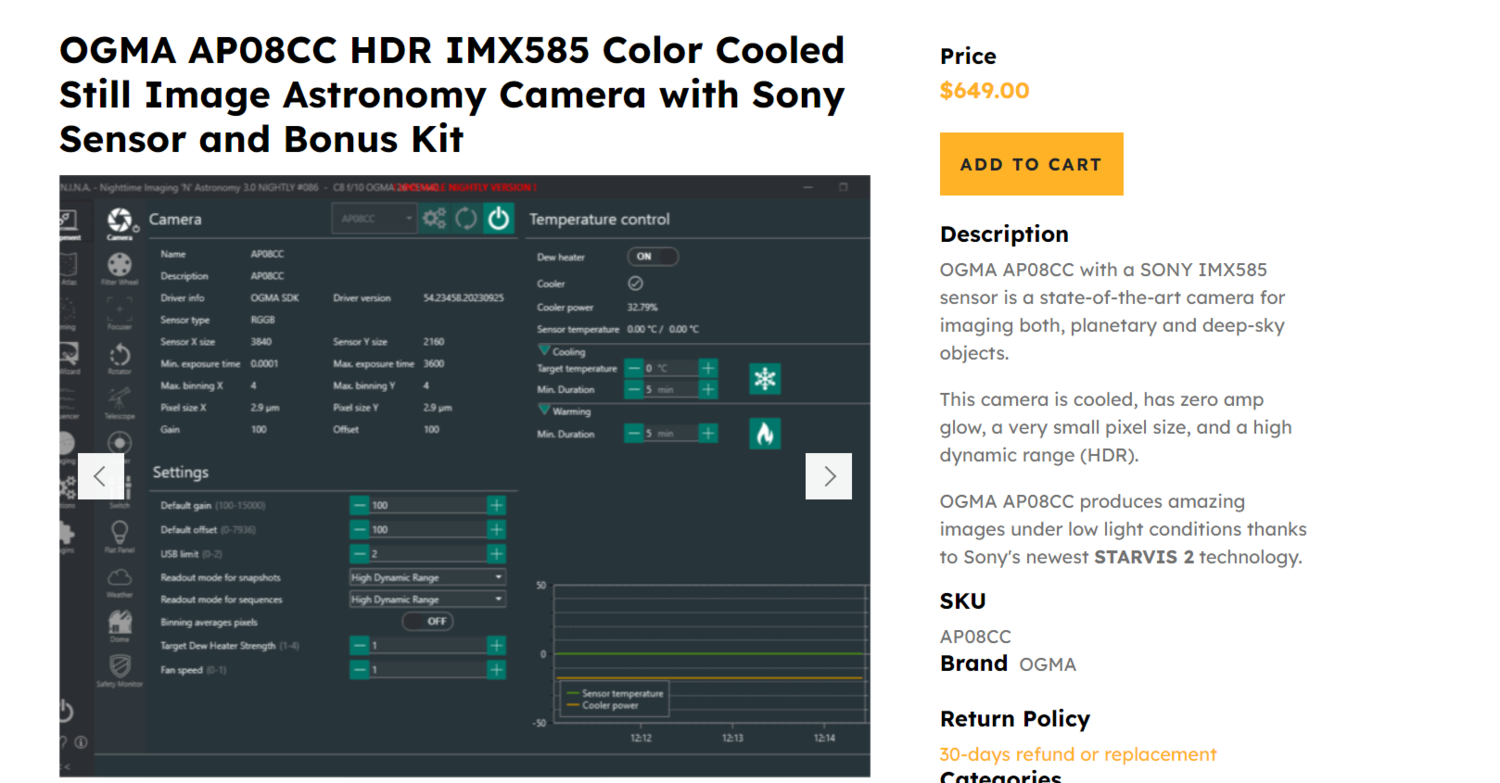
Task: Open the Rotator equipment icon
Action: 120,356
